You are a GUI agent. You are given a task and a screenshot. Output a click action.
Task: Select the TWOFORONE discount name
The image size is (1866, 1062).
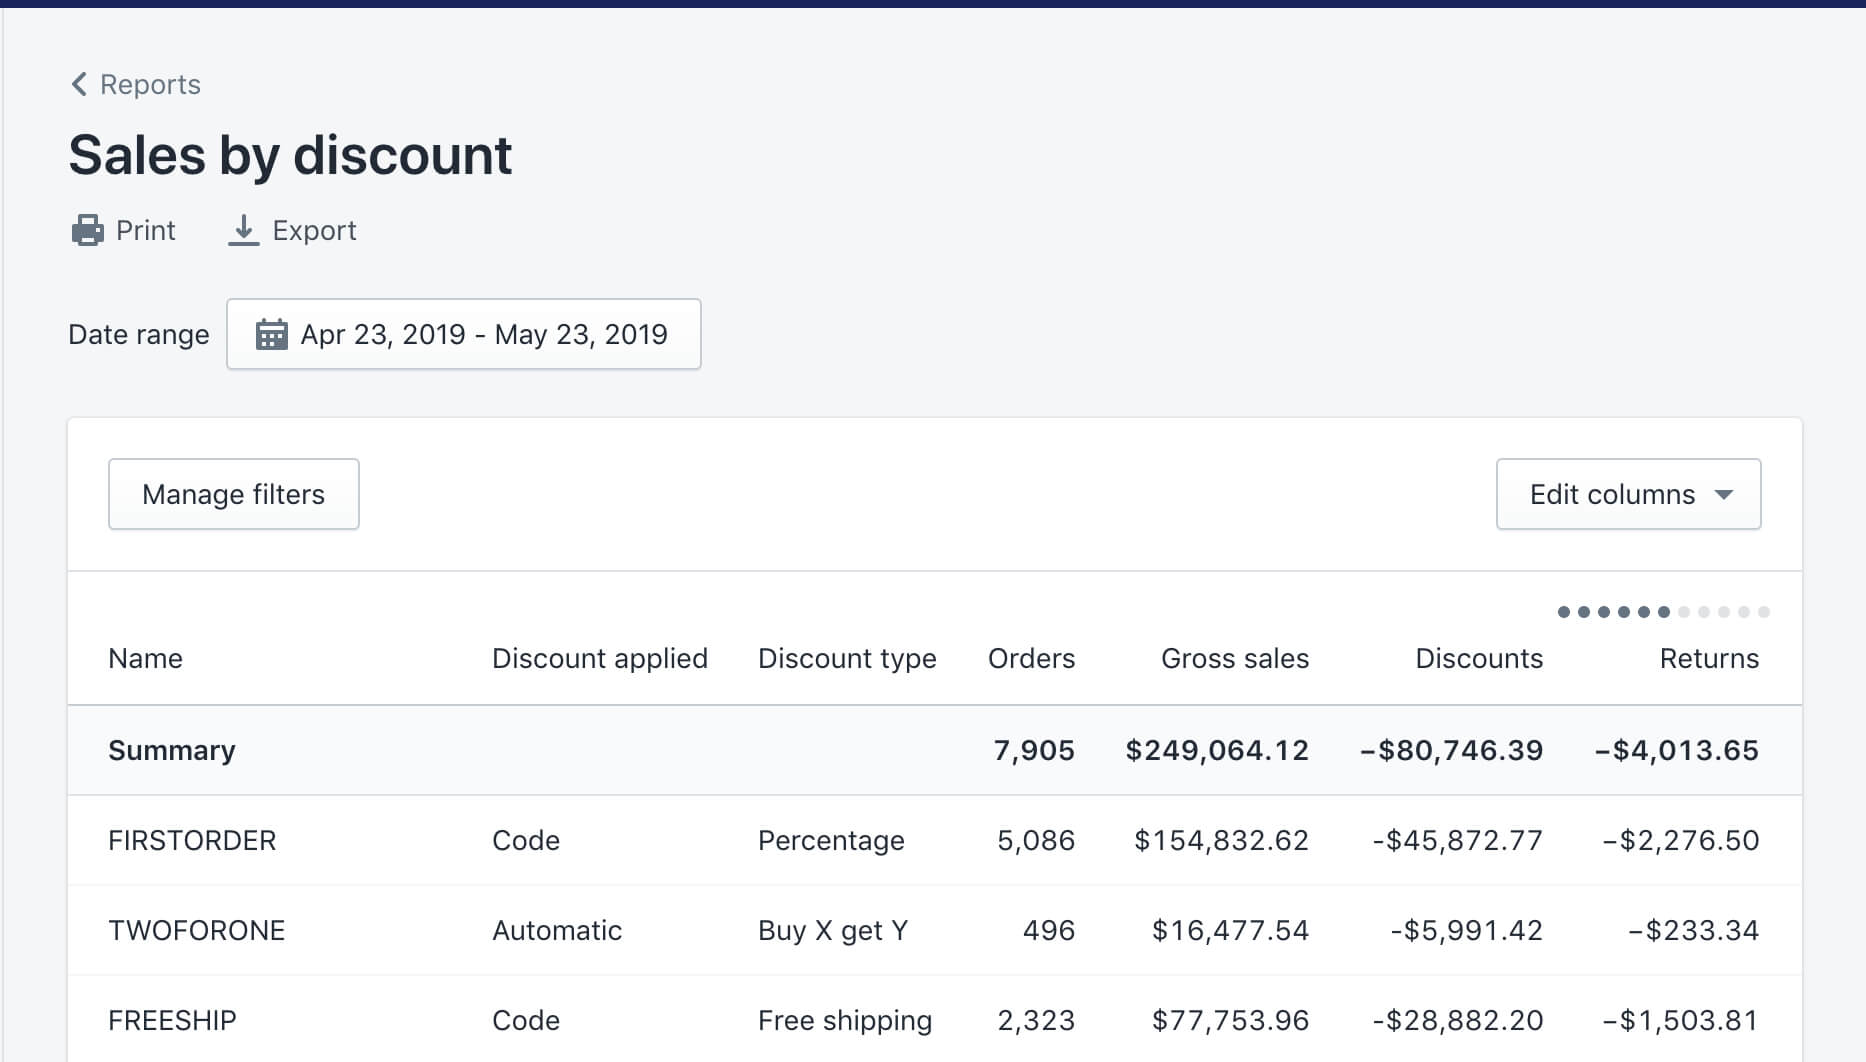(197, 930)
